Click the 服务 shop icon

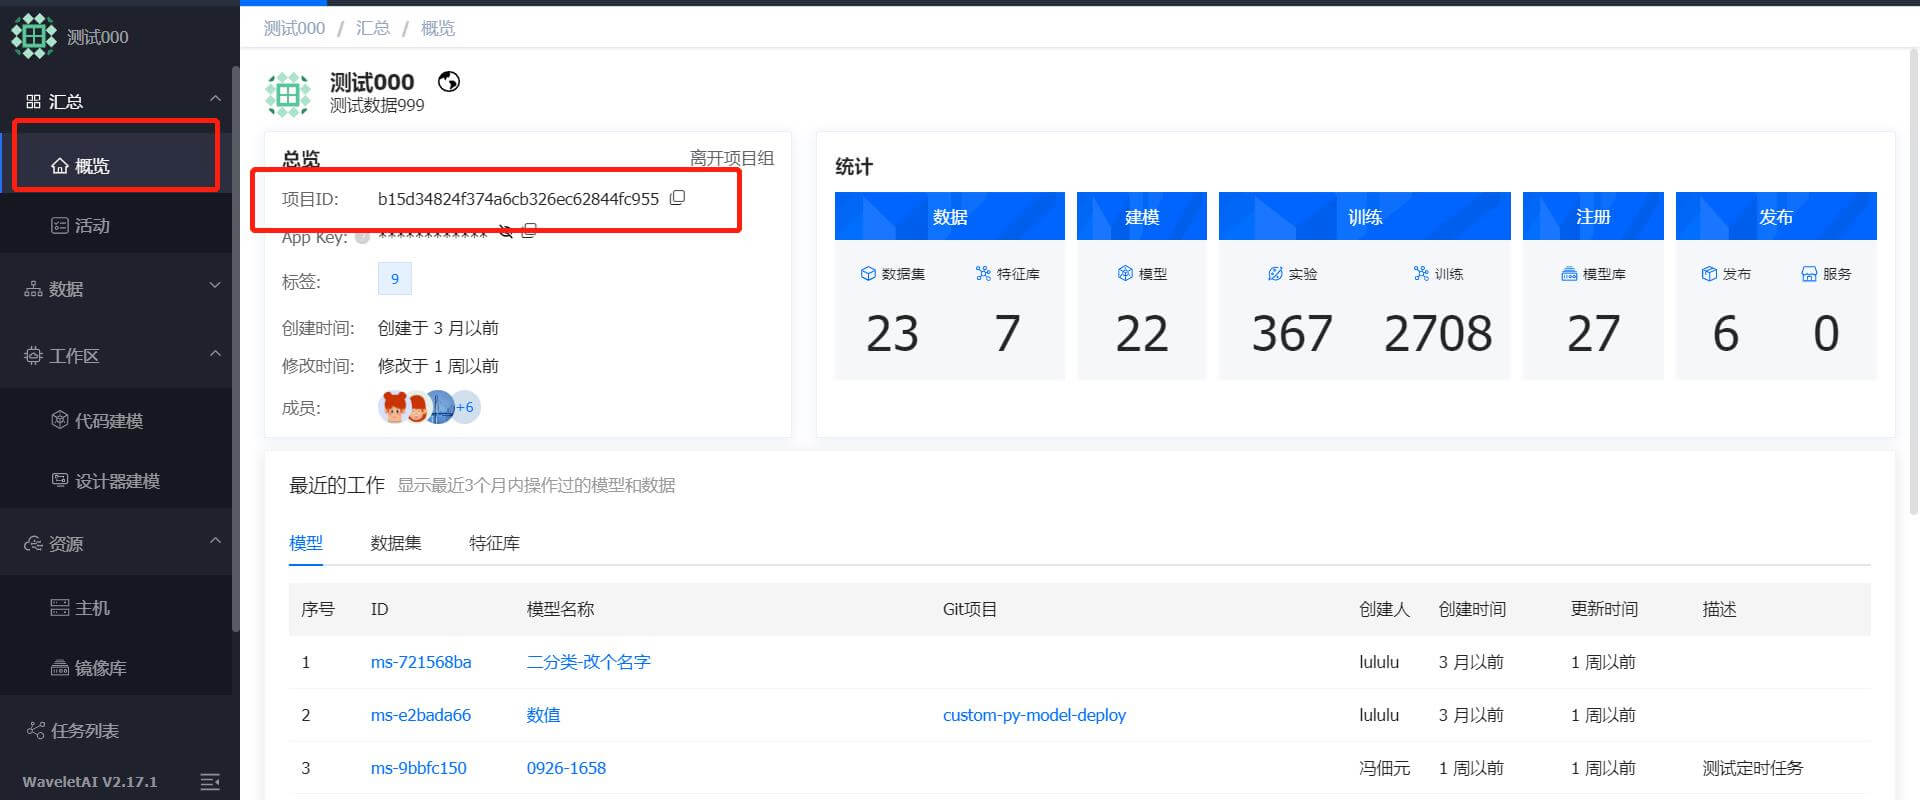(1809, 273)
